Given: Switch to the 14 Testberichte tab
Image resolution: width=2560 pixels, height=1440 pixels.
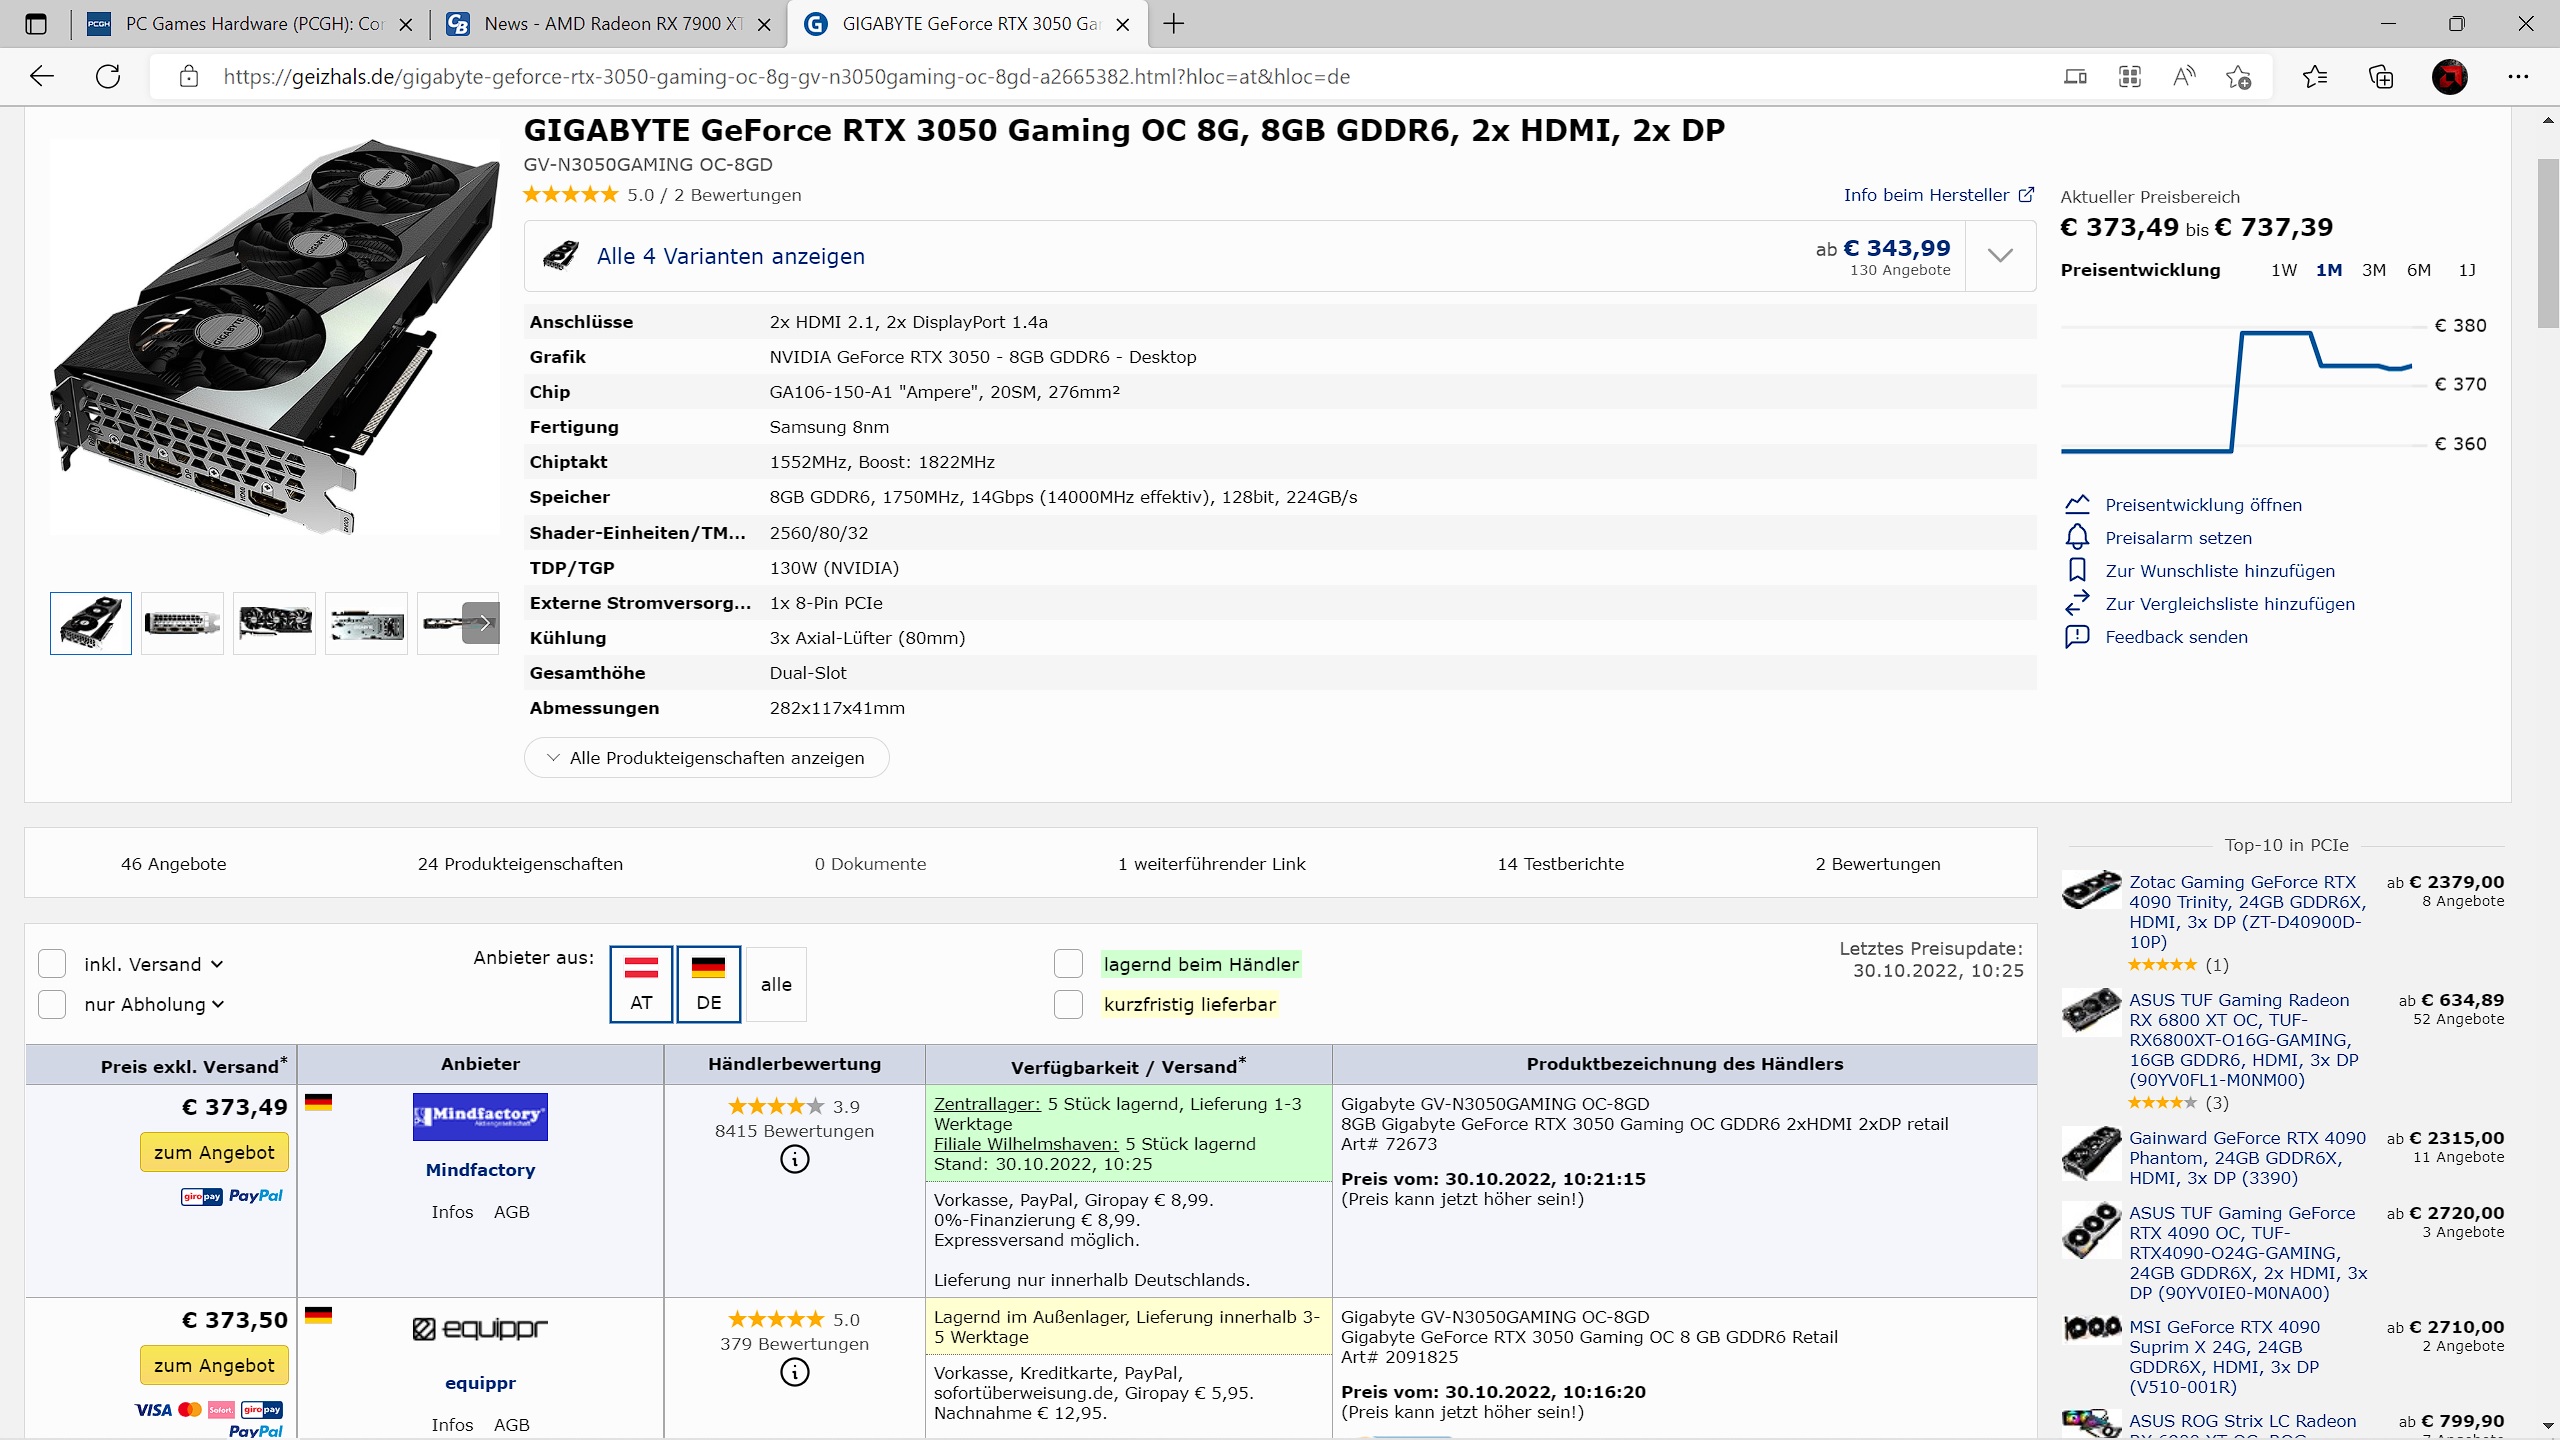Looking at the screenshot, I should click(x=1560, y=864).
